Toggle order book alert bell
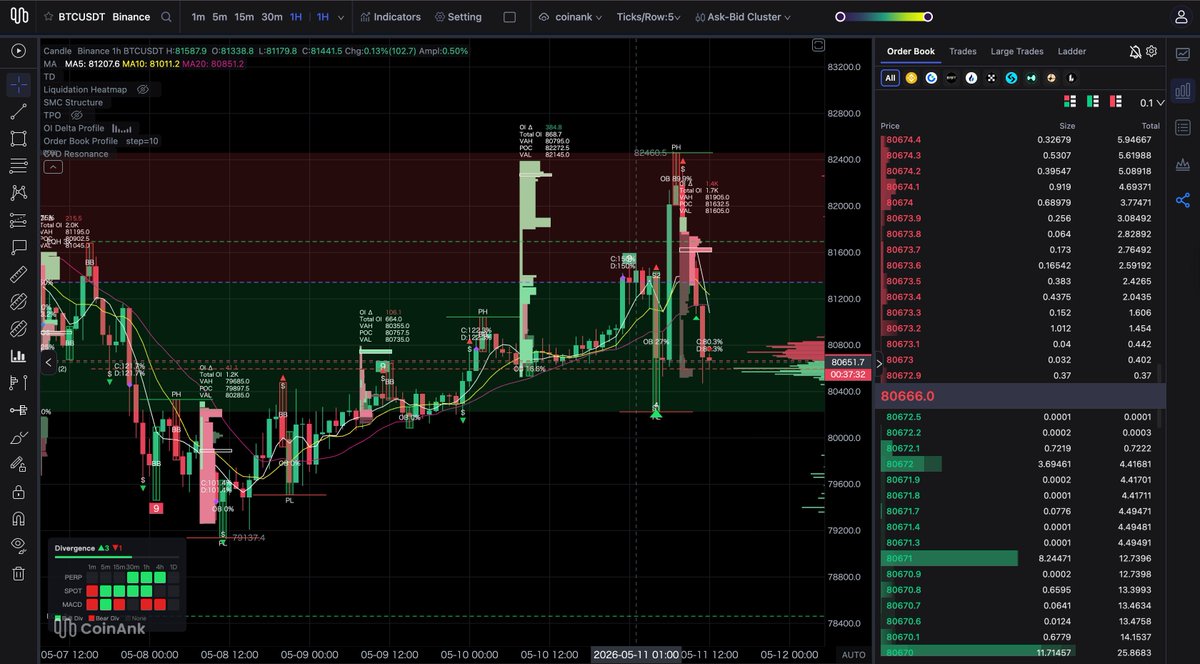 1135,51
